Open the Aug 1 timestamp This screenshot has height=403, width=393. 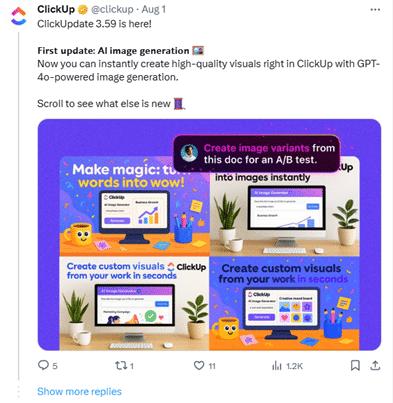click(x=154, y=10)
